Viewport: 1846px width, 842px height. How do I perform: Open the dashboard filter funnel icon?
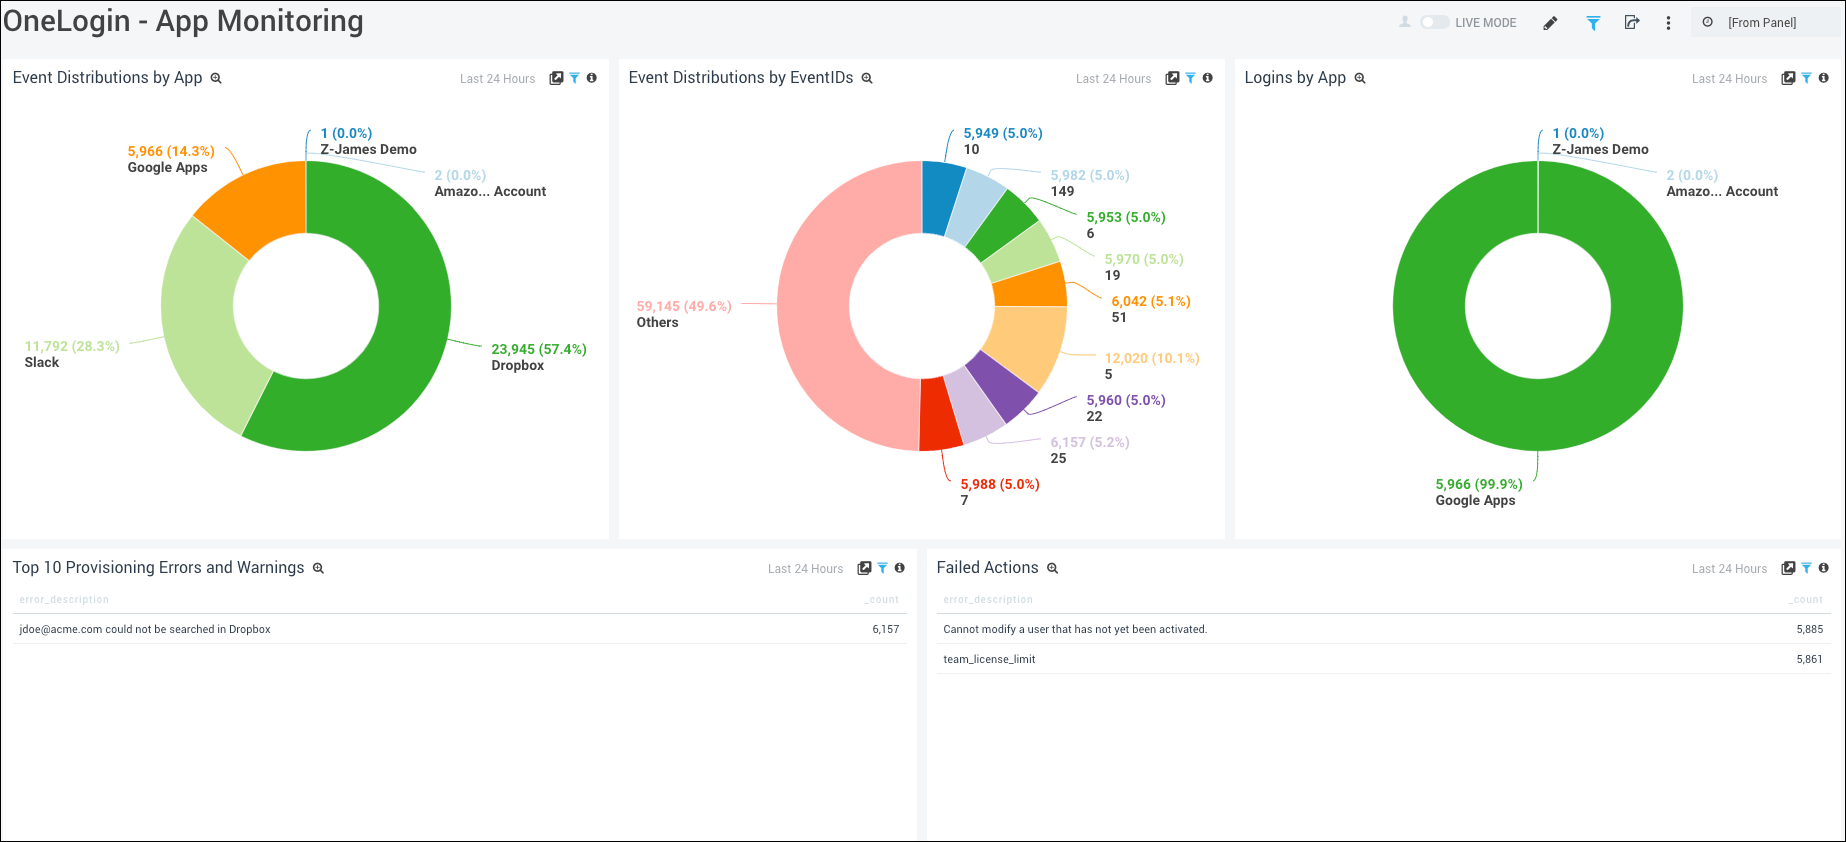coord(1593,23)
